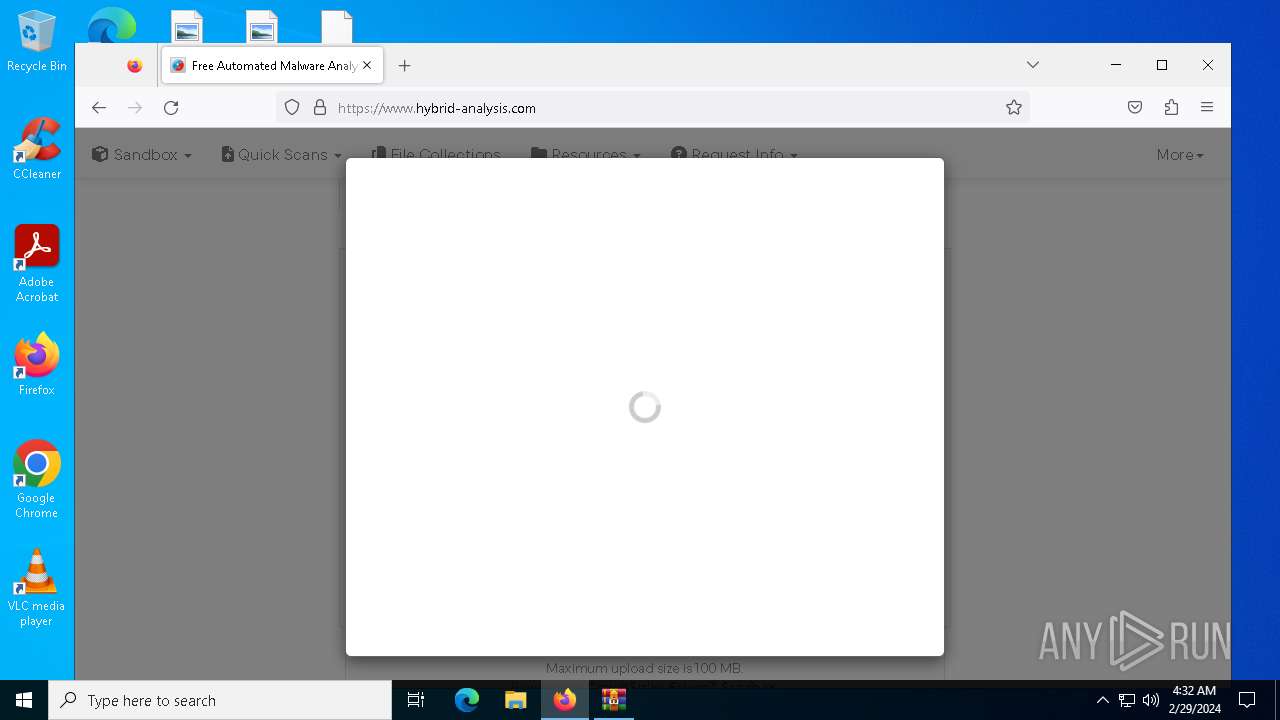This screenshot has height=720, width=1280.
Task: Open volume control tray icon
Action: pos(1151,700)
